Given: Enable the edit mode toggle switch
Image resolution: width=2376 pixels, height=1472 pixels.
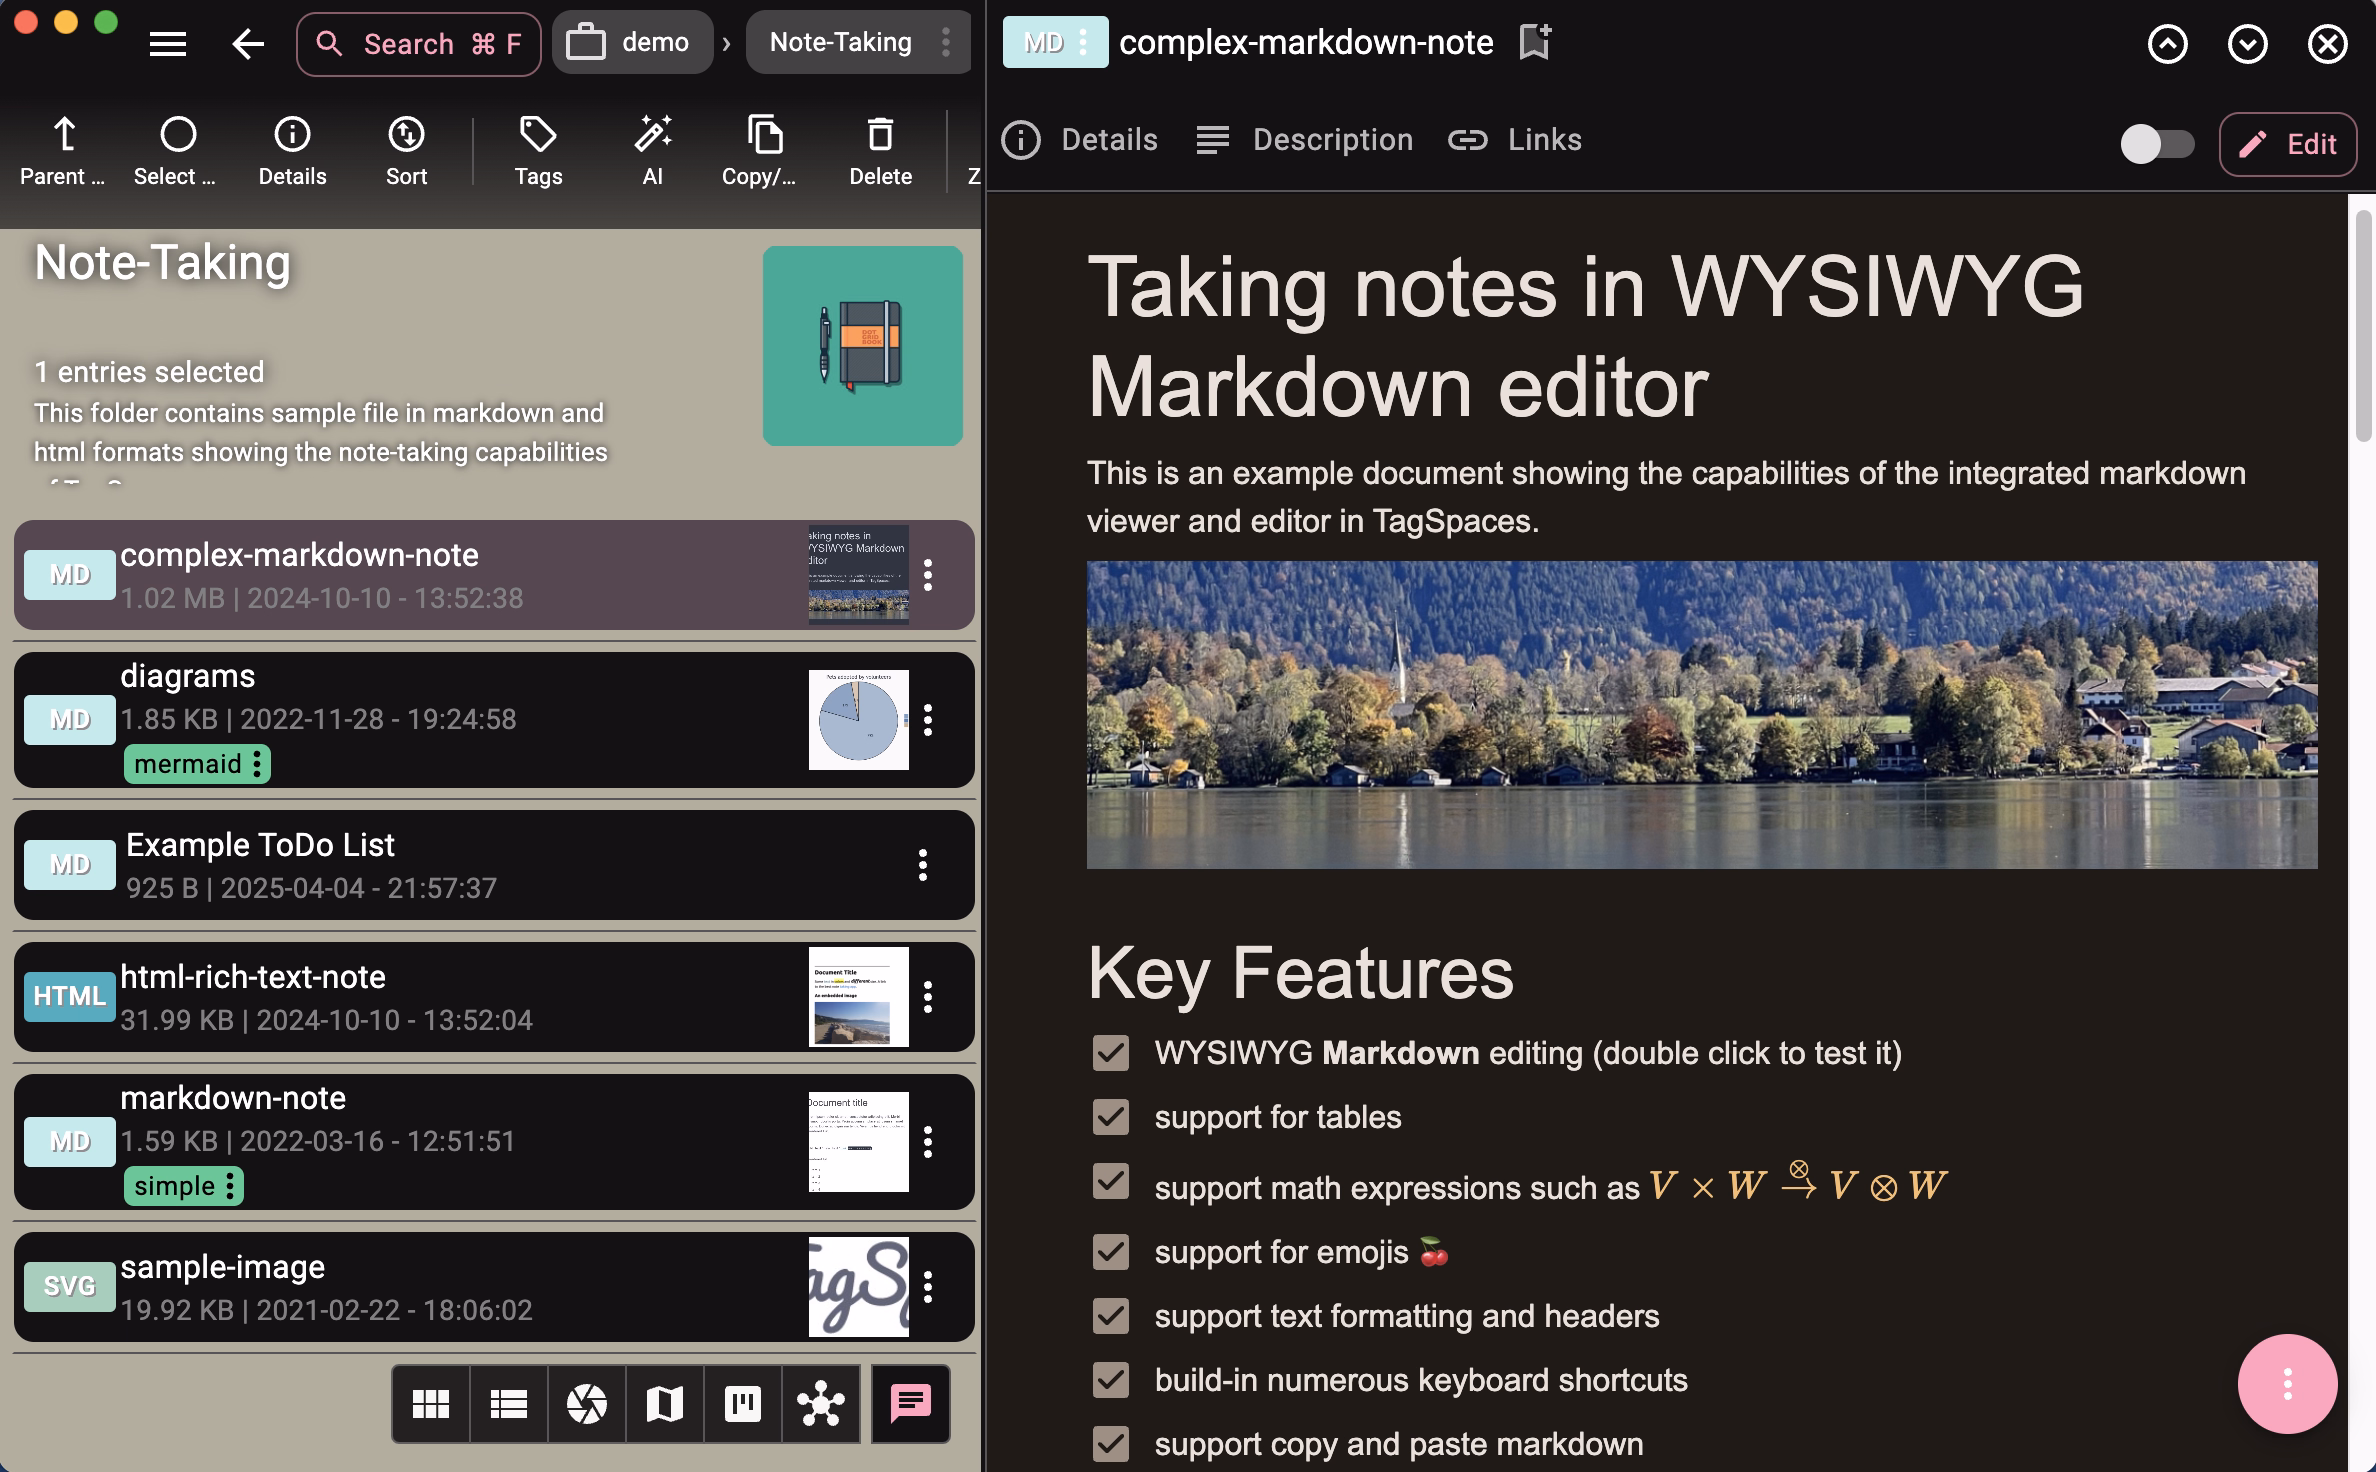Looking at the screenshot, I should [x=2156, y=144].
